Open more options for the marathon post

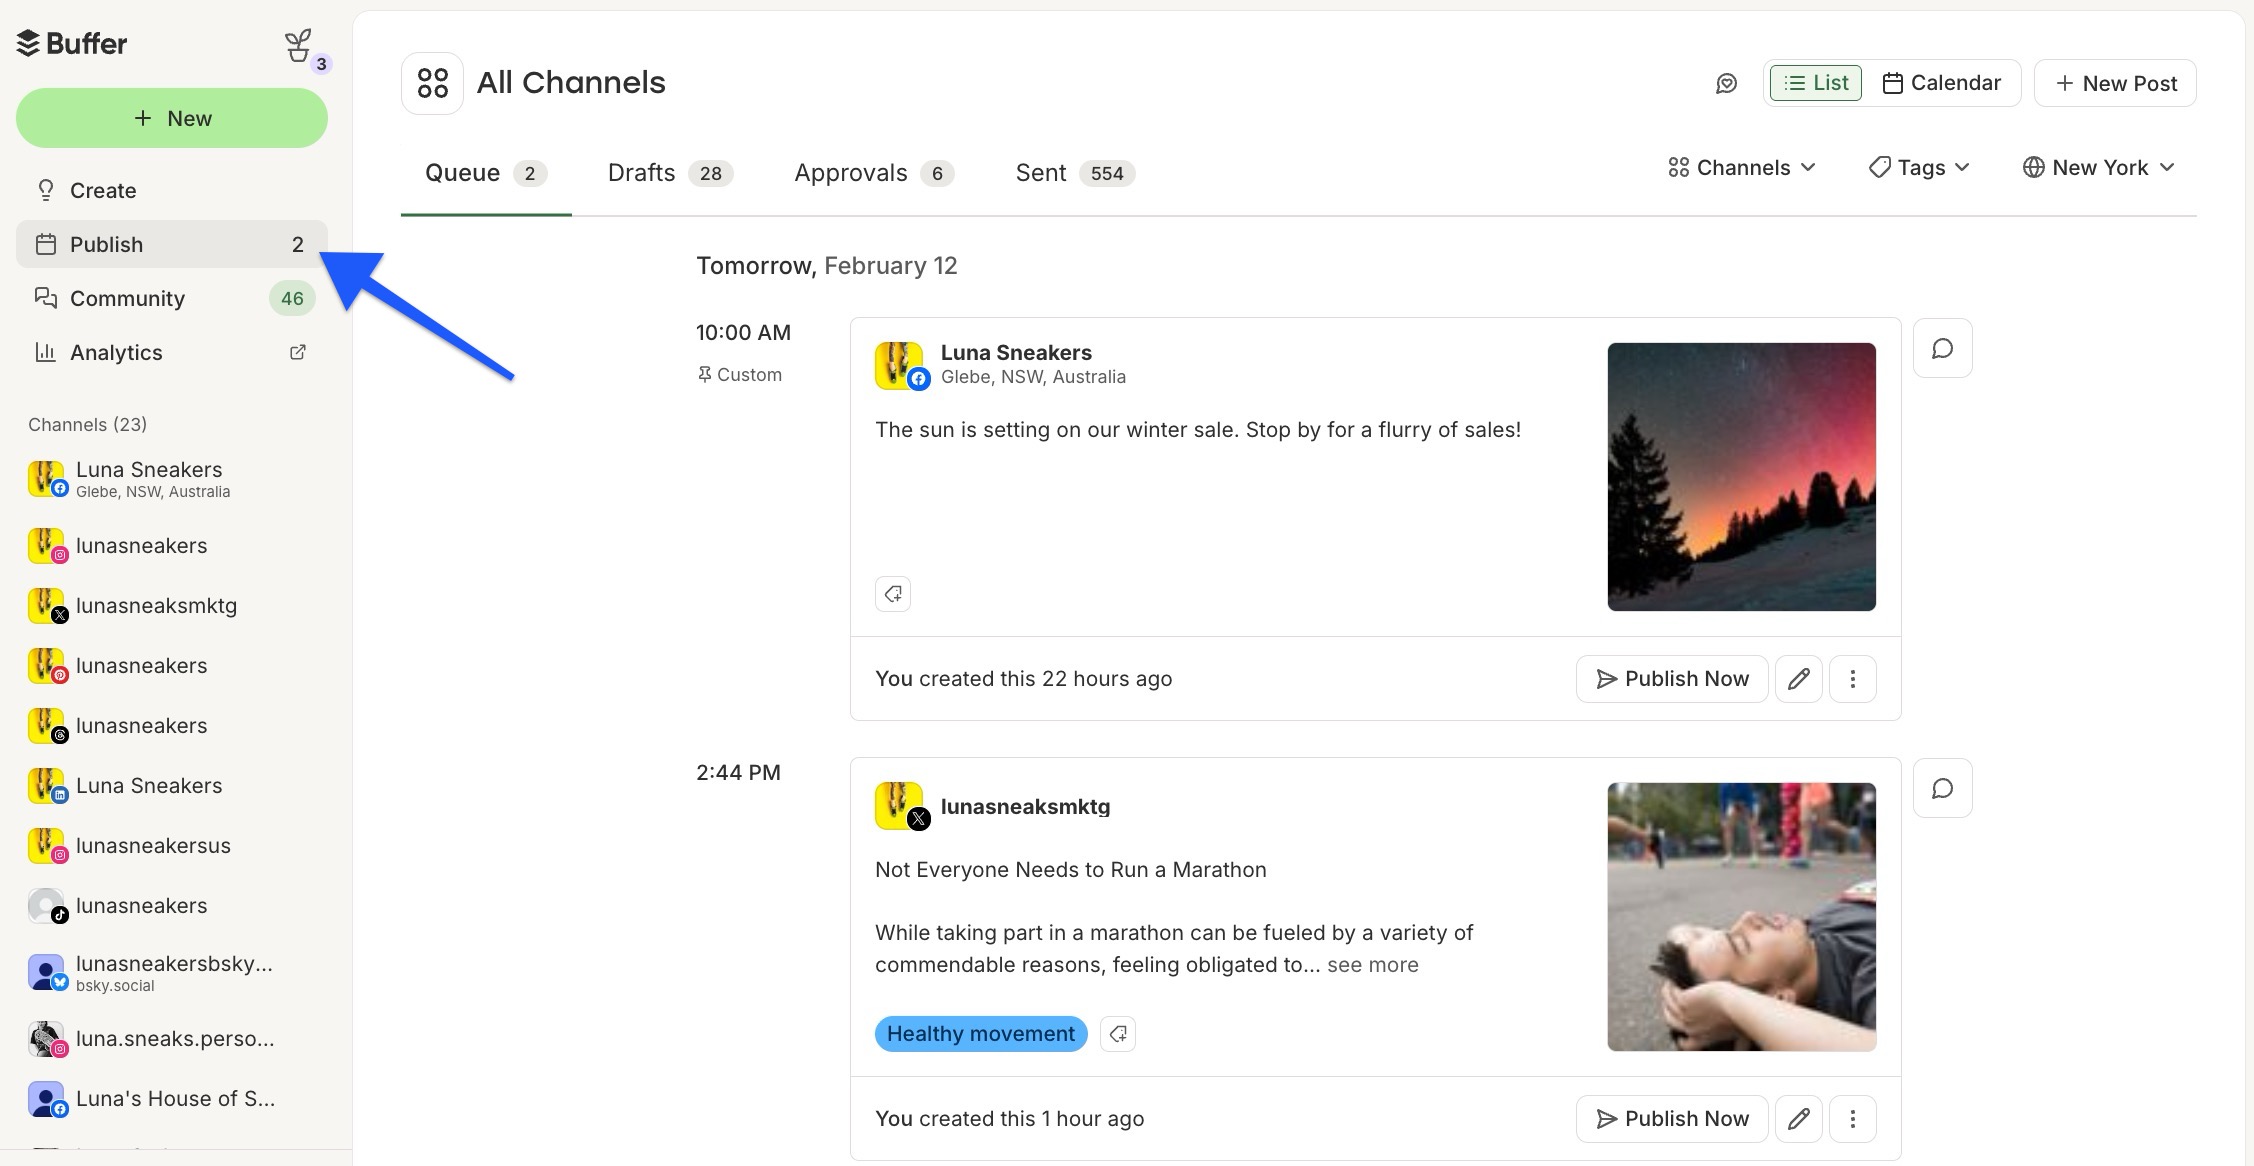tap(1853, 1119)
